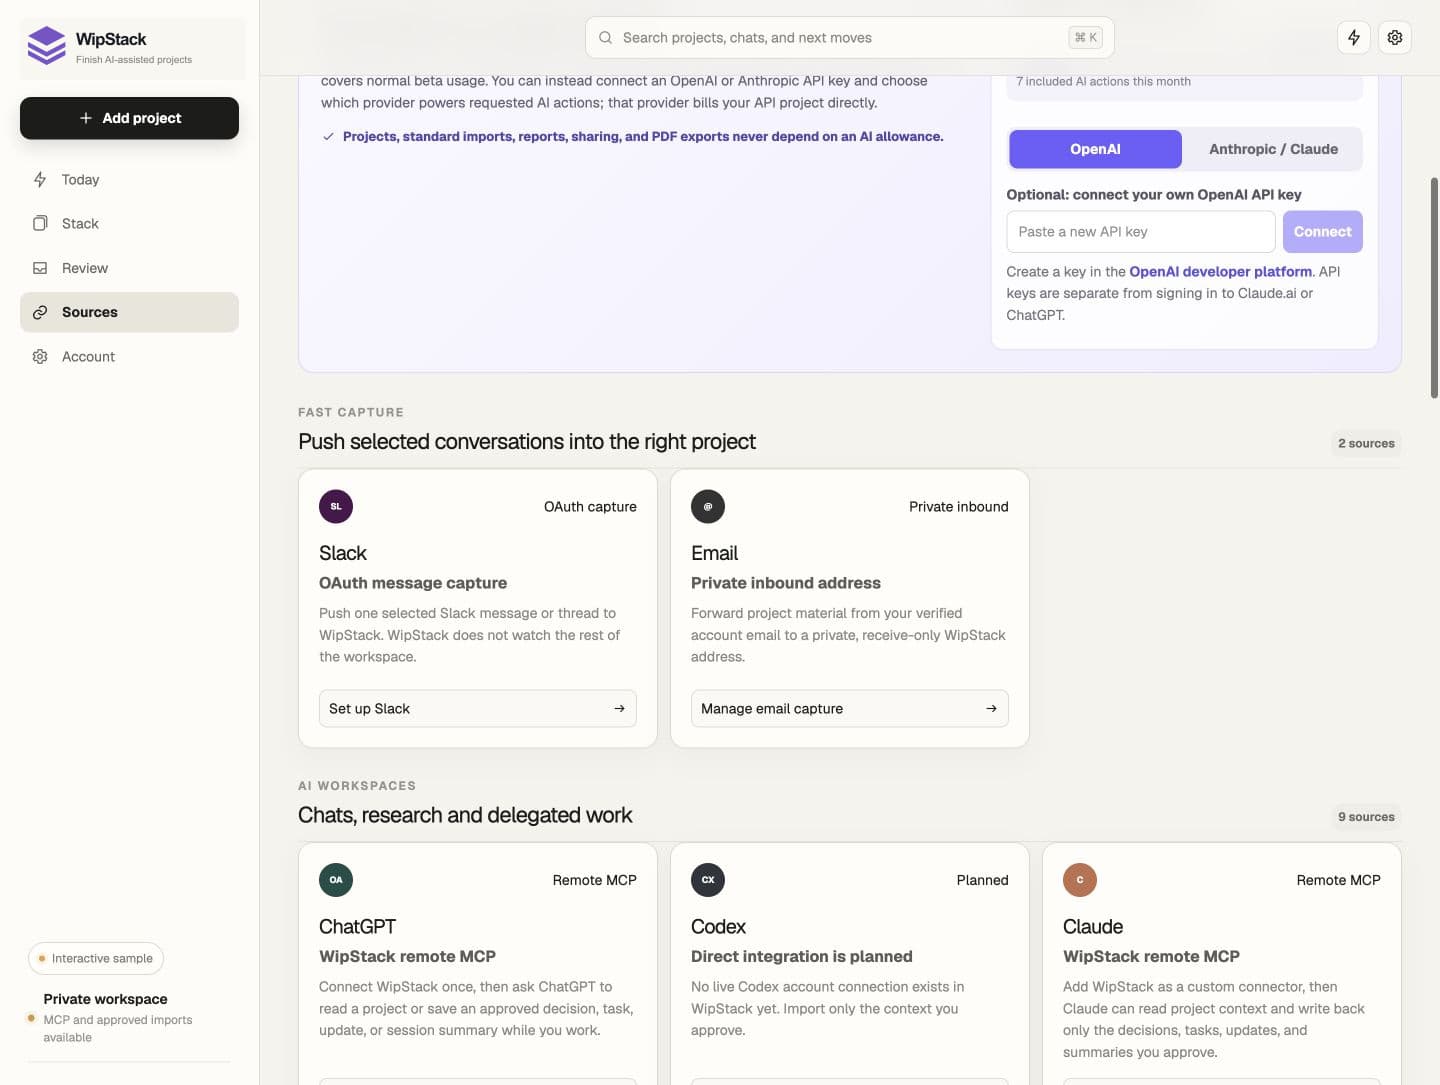Open the Stack page

(129, 224)
